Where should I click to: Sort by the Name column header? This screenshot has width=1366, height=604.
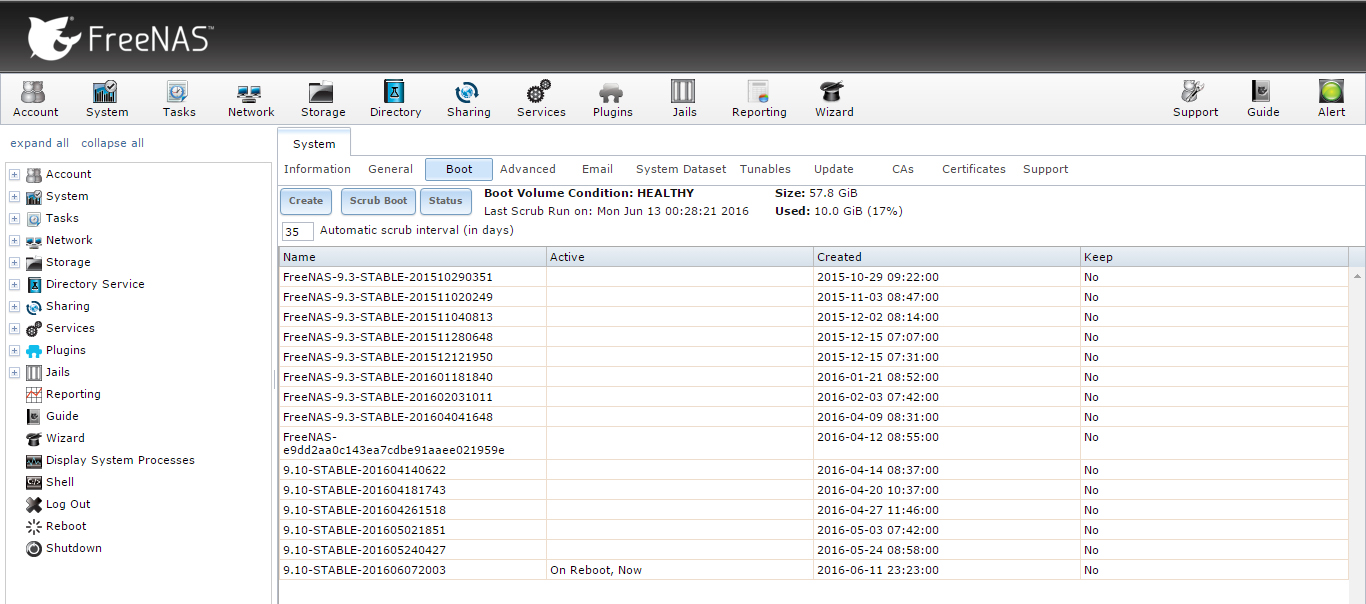click(x=412, y=257)
